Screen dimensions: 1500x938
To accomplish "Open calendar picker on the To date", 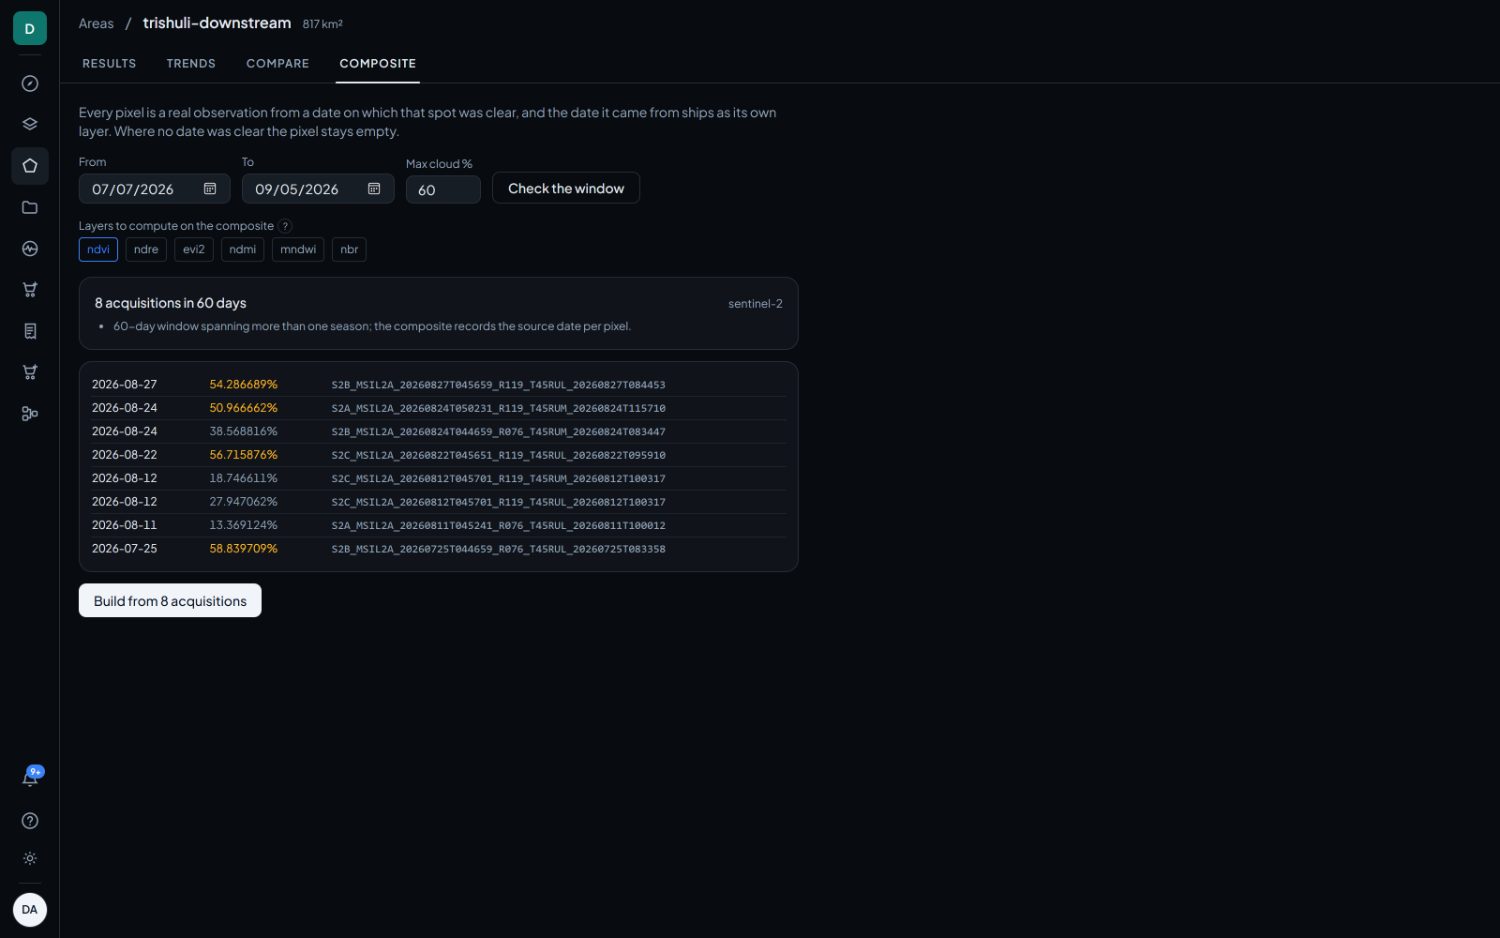I will click(x=374, y=189).
